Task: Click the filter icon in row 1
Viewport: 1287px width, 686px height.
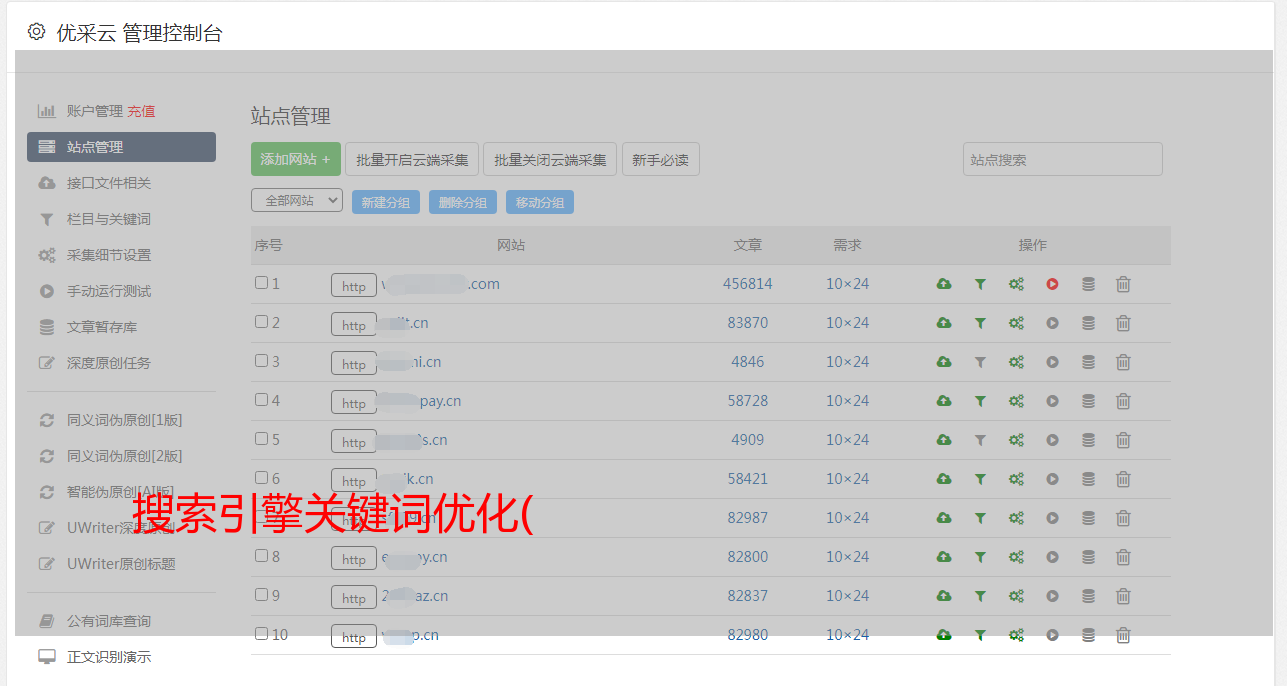Action: (980, 284)
